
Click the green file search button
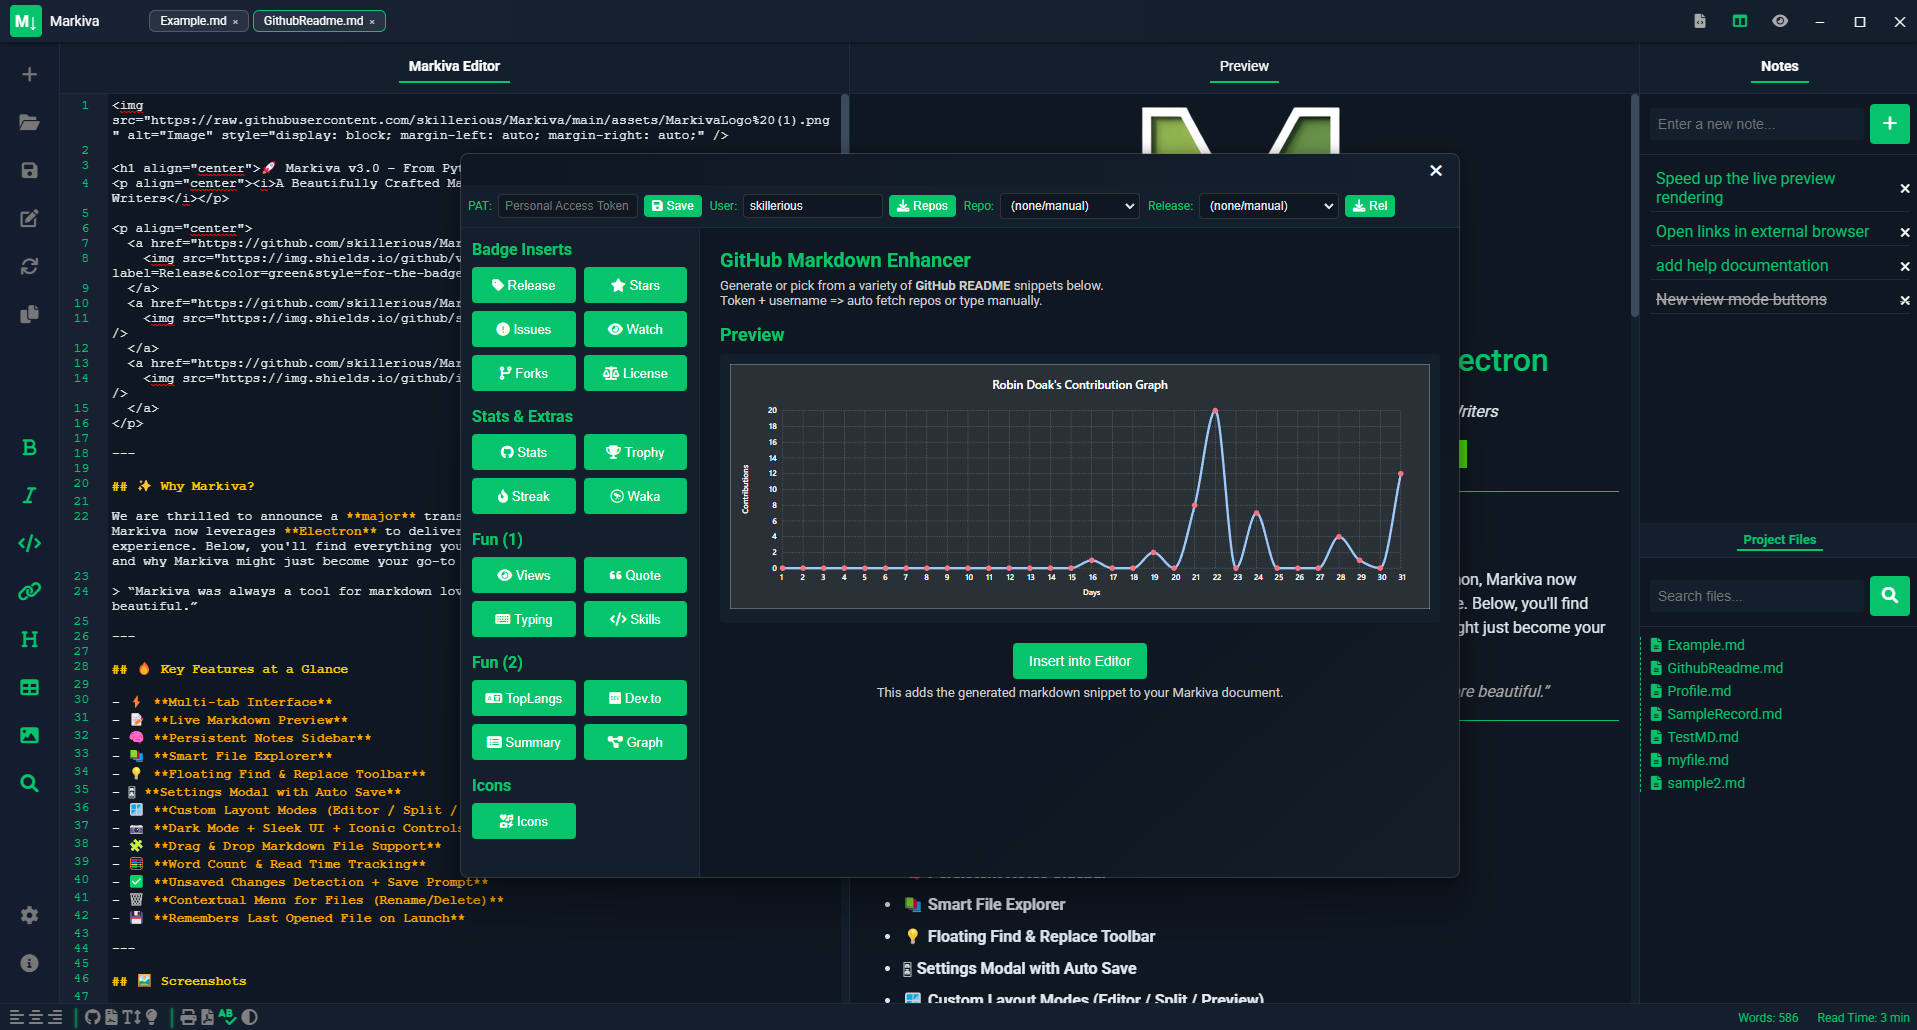click(1890, 596)
